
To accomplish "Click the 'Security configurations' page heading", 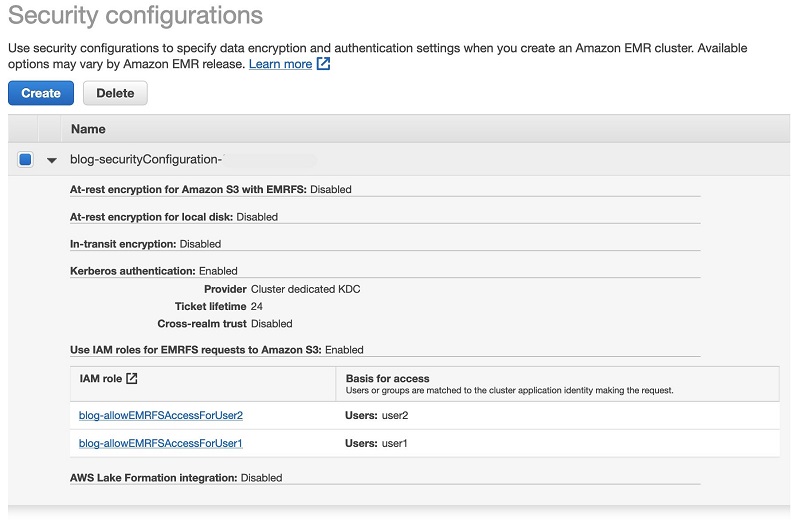I will [x=135, y=15].
